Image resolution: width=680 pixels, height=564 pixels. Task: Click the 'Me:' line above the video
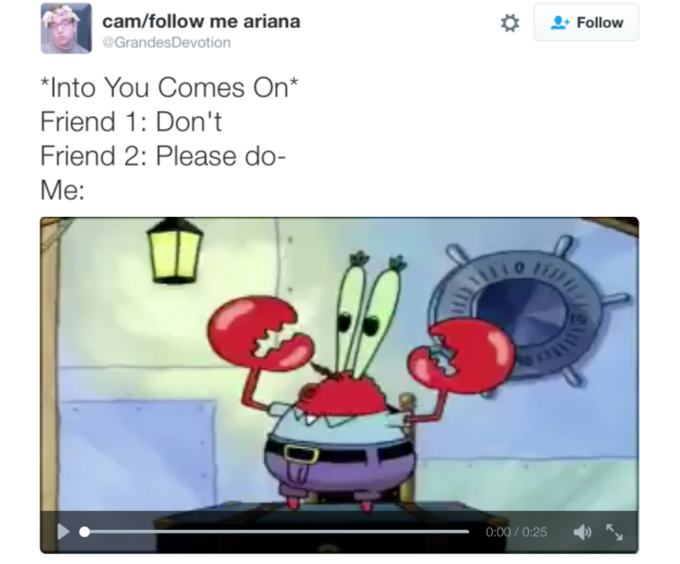click(62, 190)
